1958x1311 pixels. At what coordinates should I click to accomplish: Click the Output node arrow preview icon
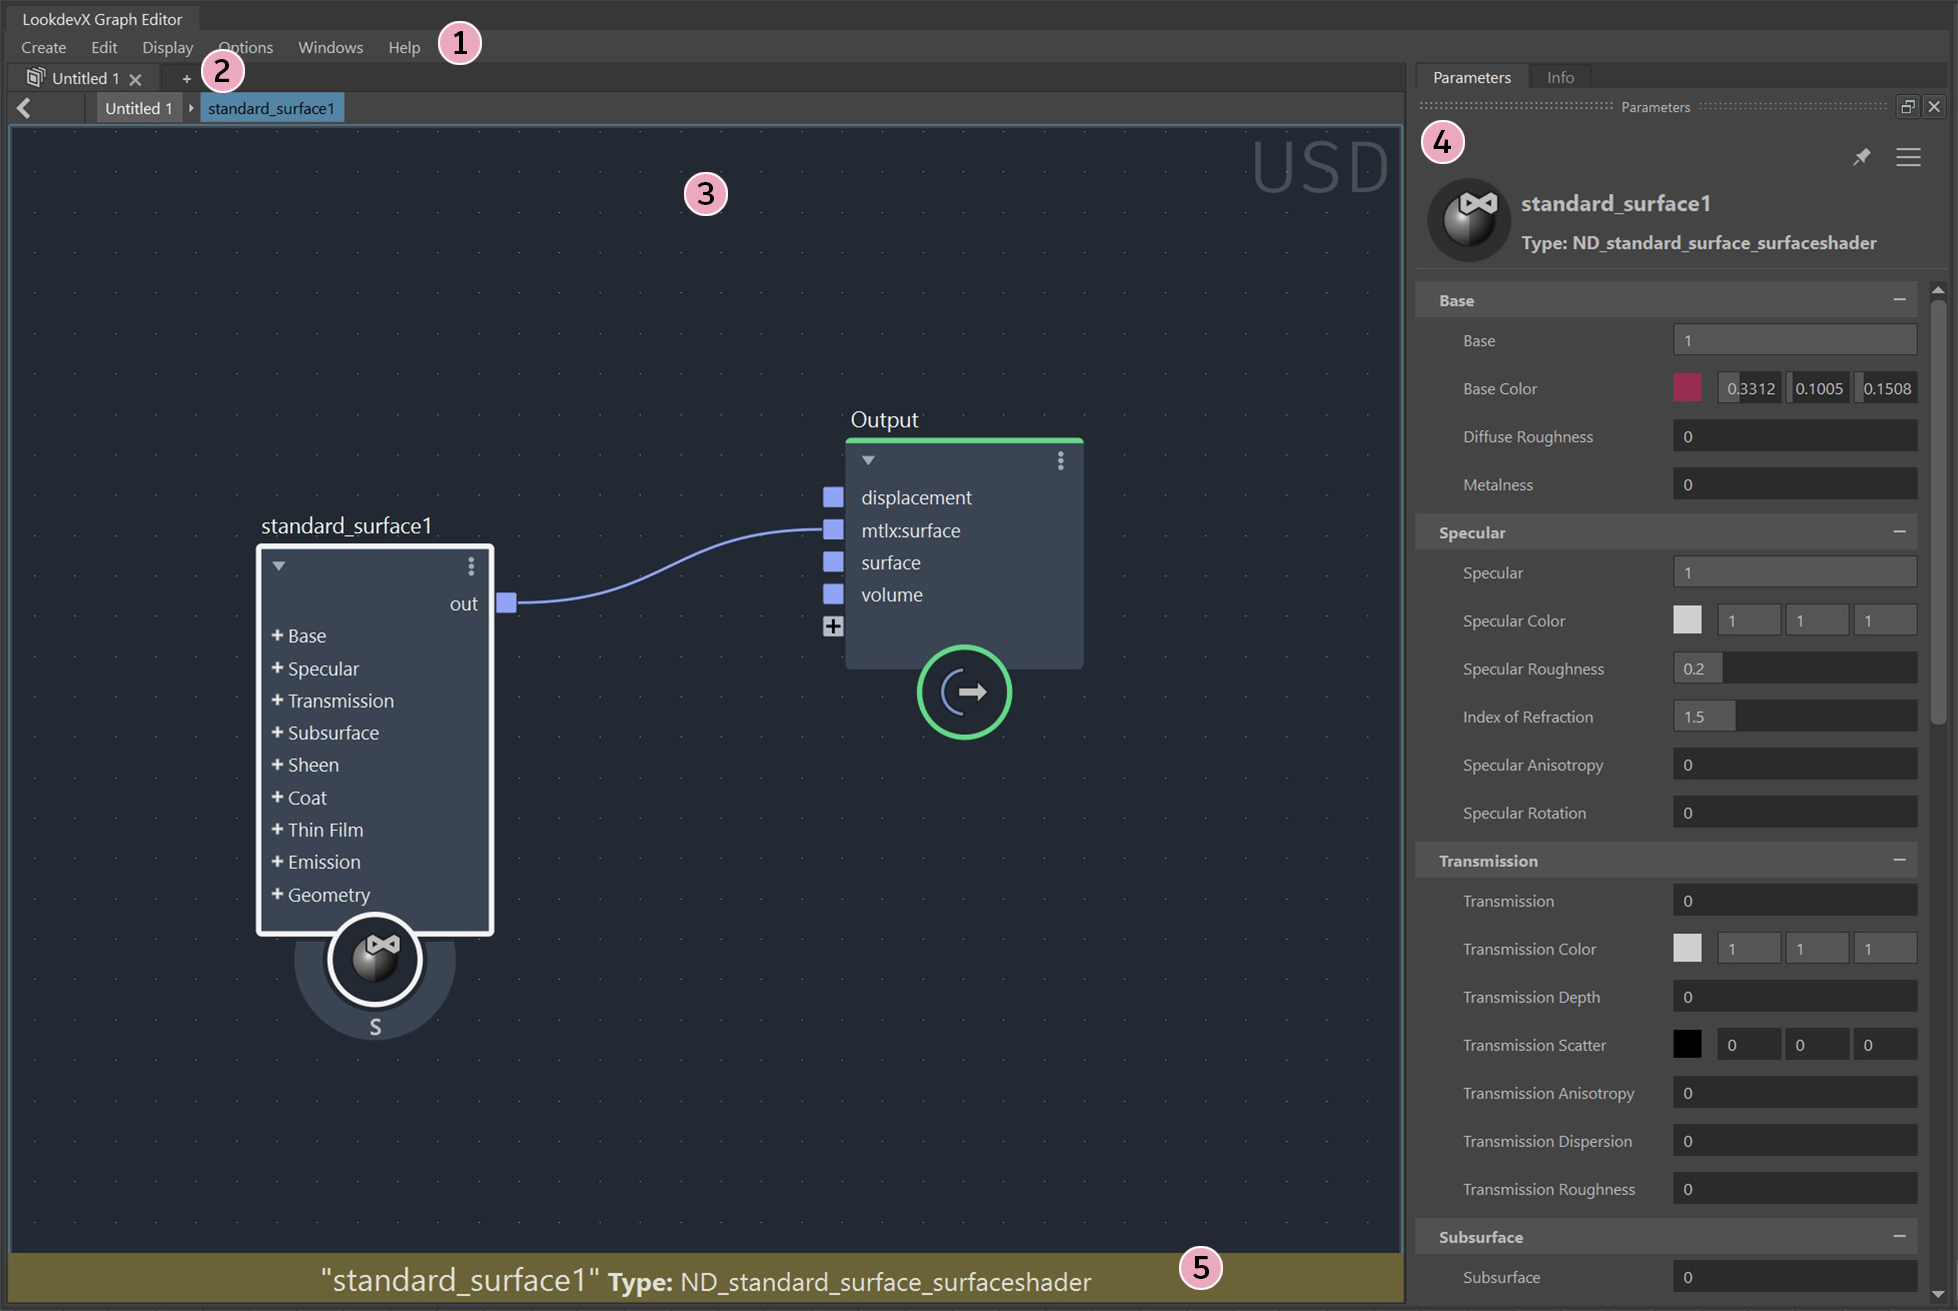pyautogui.click(x=964, y=692)
